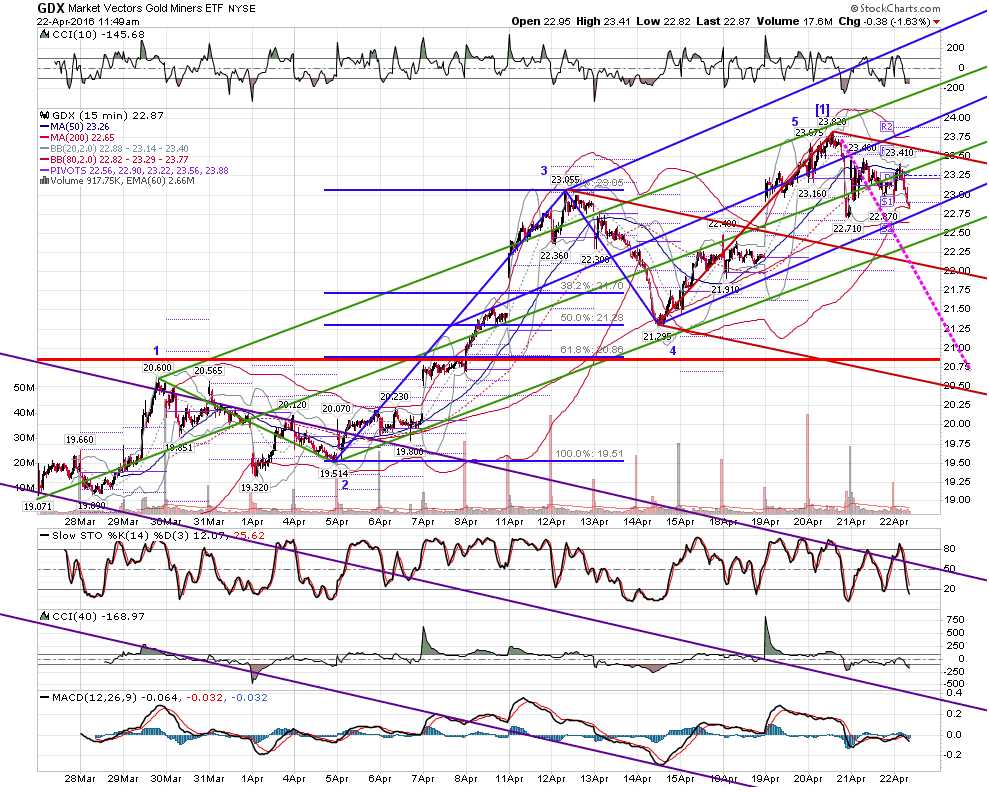
Task: Click the 22.710 low price label
Action: [847, 228]
